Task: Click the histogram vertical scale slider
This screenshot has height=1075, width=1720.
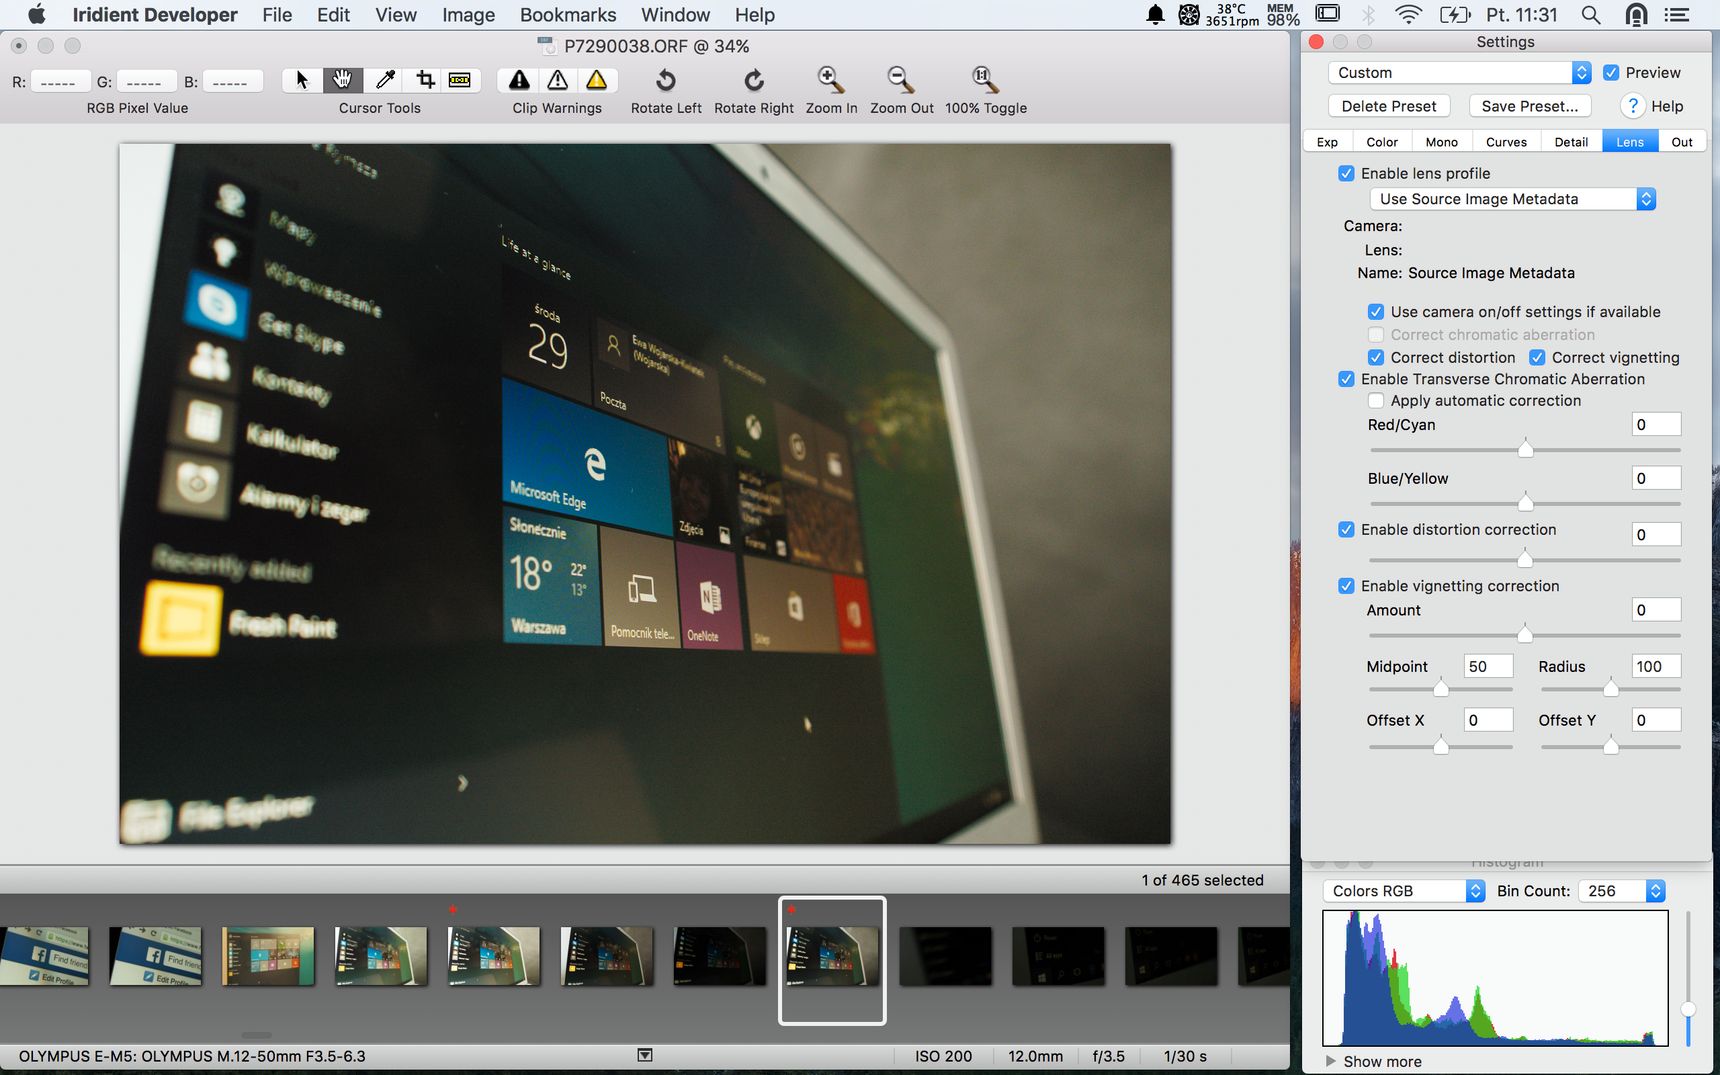Action: tap(1688, 978)
